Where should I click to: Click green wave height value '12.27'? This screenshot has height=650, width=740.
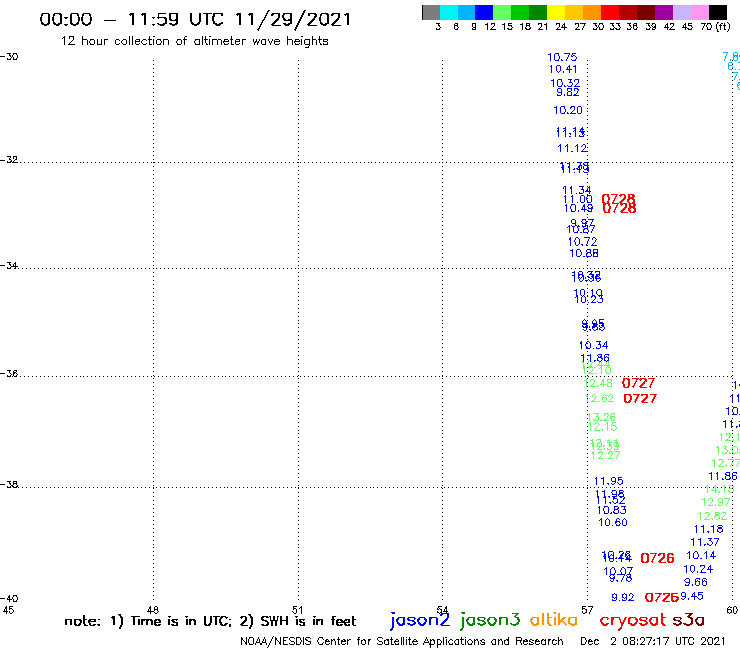[605, 455]
